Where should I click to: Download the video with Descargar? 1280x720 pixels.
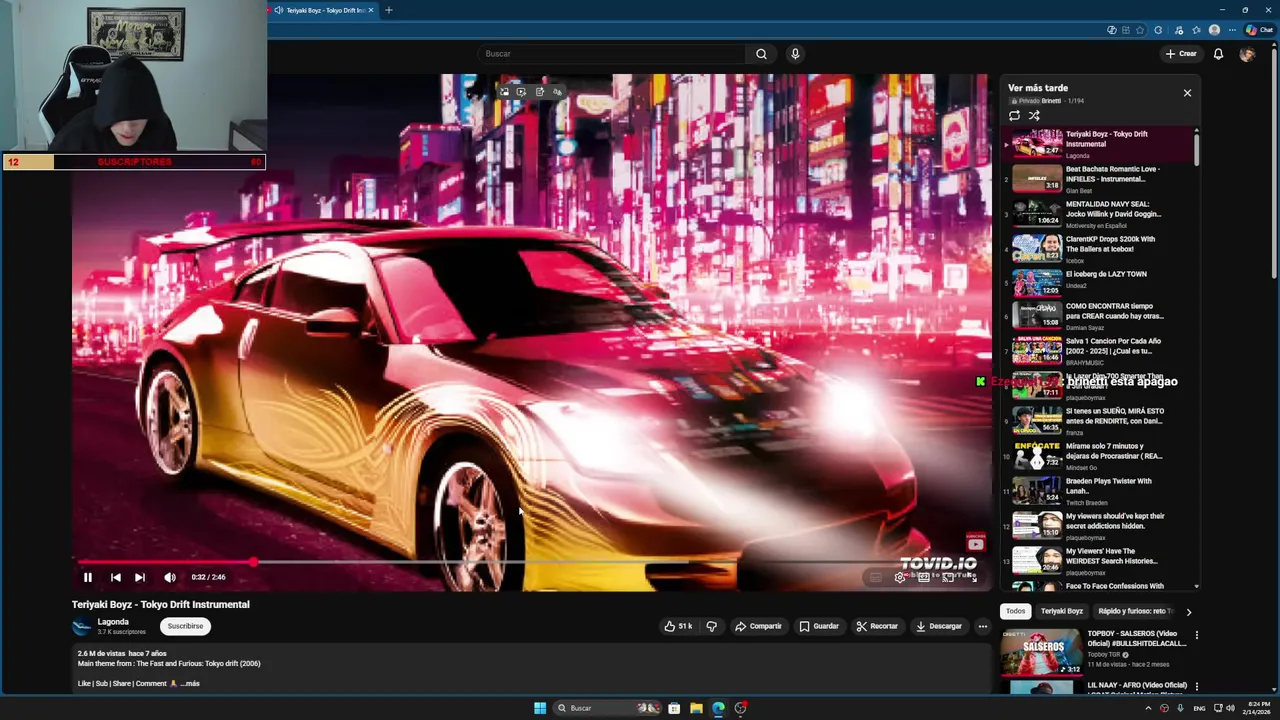939,626
